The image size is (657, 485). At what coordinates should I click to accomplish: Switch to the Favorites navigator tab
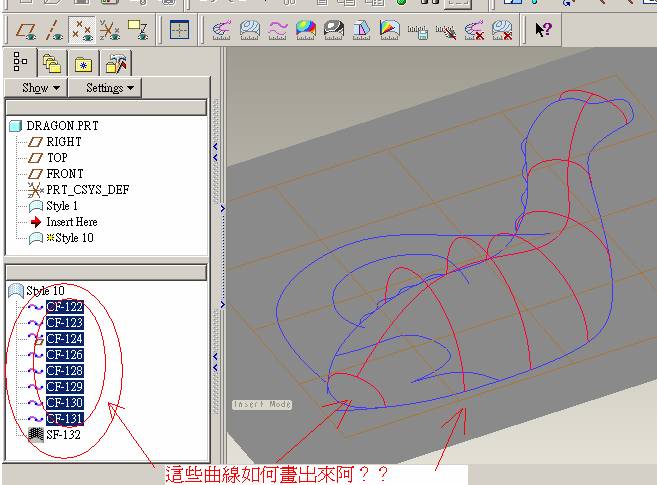click(x=83, y=64)
